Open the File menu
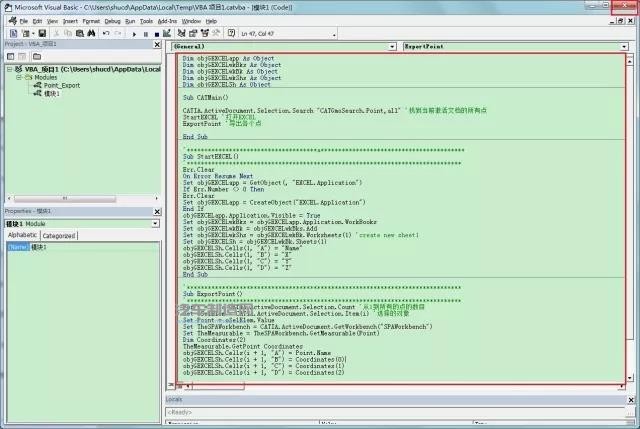This screenshot has width=640, height=429. (x=24, y=21)
